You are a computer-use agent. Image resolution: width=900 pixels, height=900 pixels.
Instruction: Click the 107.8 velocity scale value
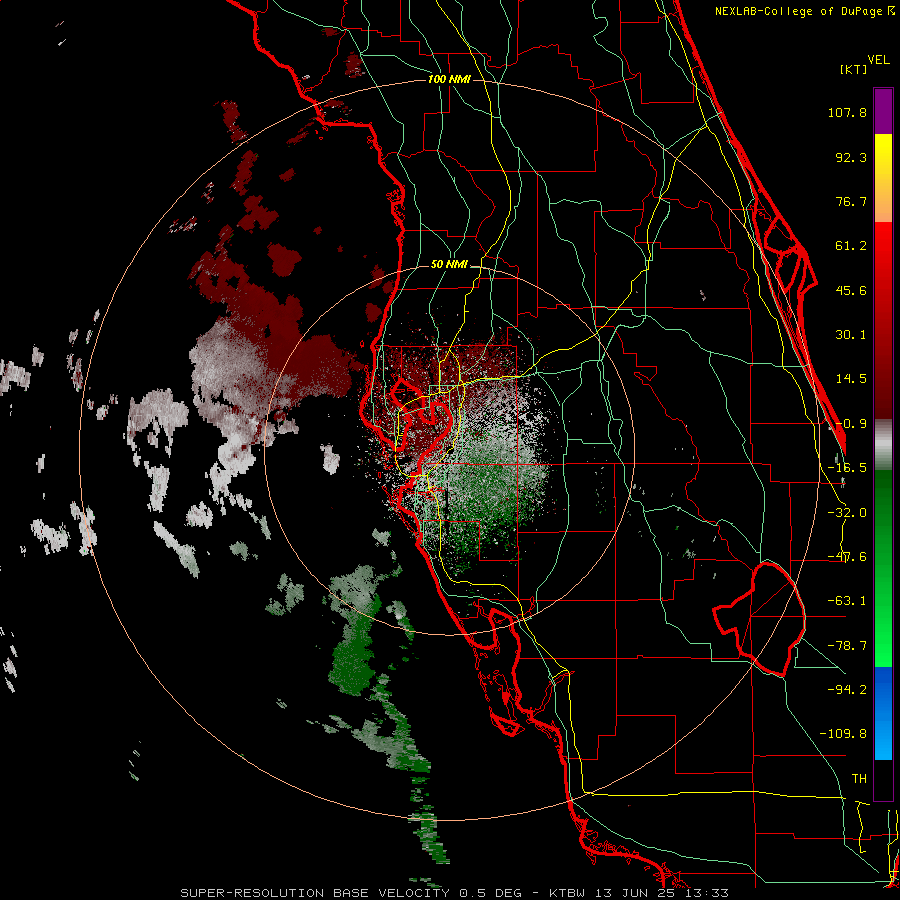click(x=847, y=112)
